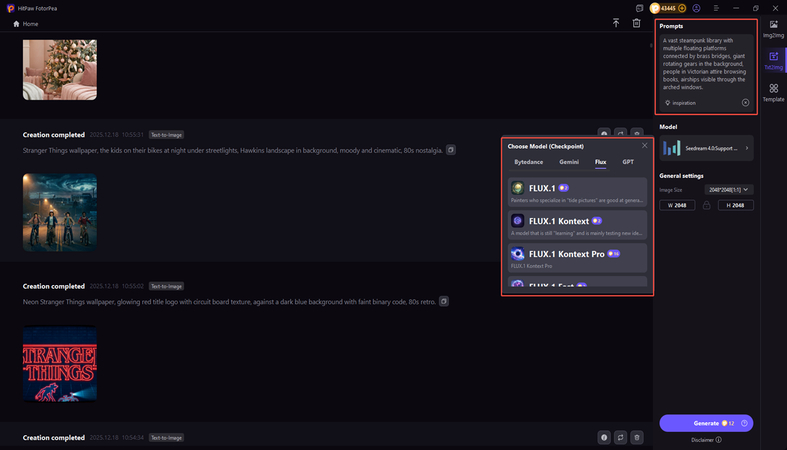Click the HitPaw FotorPea logo icon
Viewport: 787px width, 450px height.
coord(10,8)
